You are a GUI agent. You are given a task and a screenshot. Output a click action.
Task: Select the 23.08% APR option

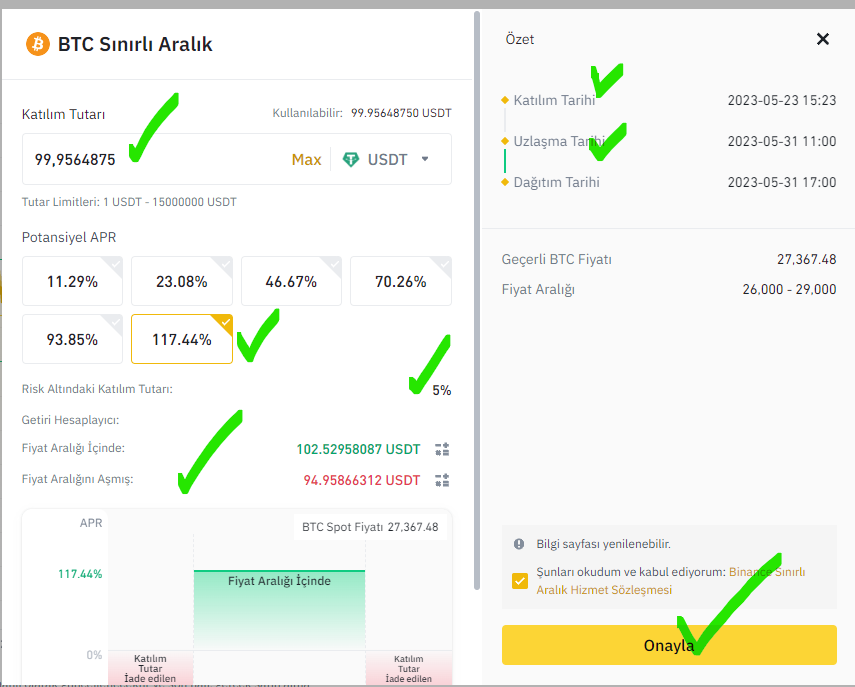[x=182, y=282]
